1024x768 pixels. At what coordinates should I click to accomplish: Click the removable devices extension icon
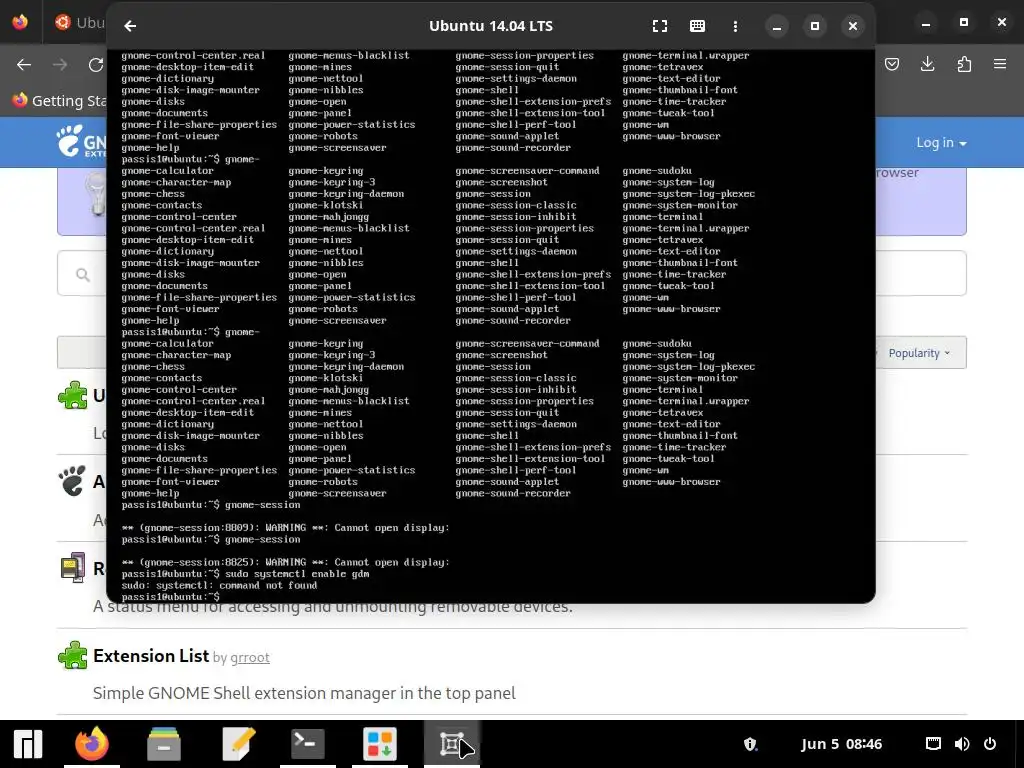72,568
